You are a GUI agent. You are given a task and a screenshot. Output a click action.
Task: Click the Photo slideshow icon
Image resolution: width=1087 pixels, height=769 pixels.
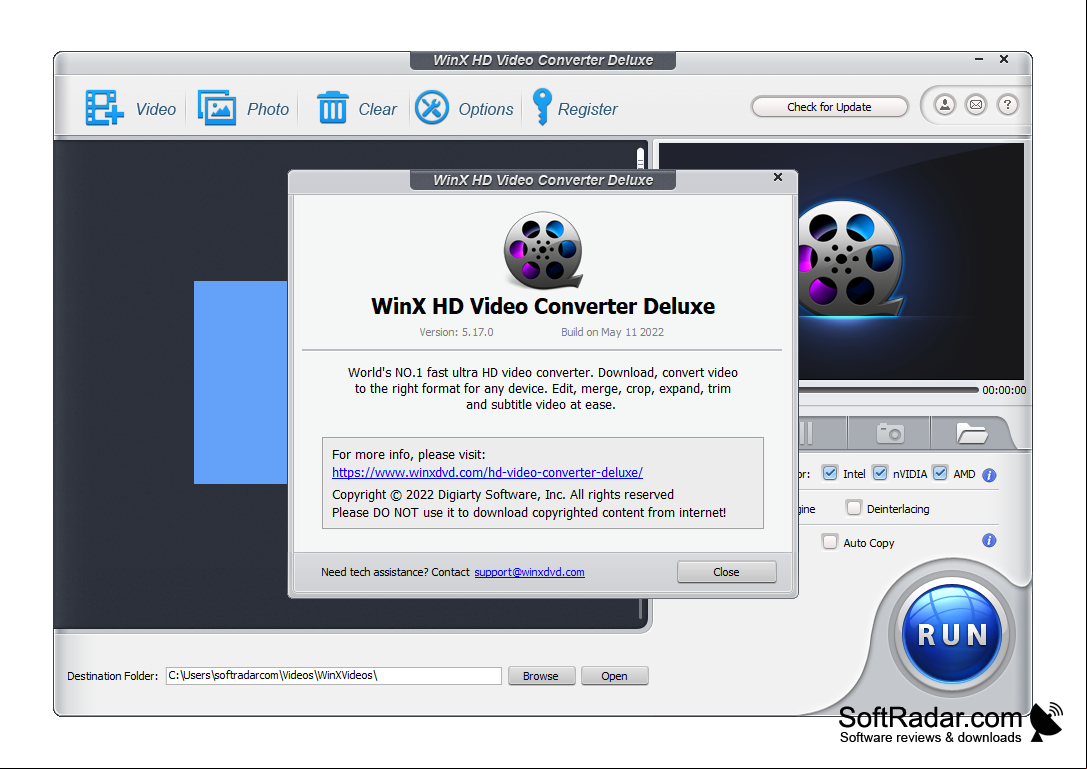(x=217, y=107)
